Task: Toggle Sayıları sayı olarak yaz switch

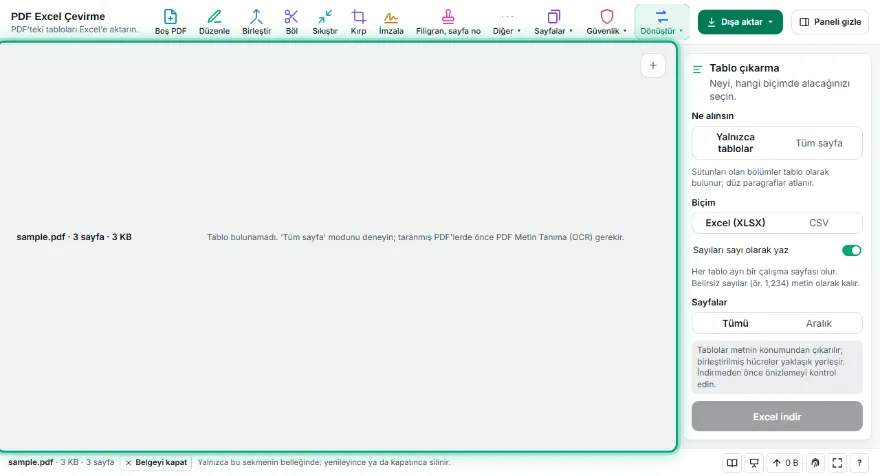Action: 851,250
